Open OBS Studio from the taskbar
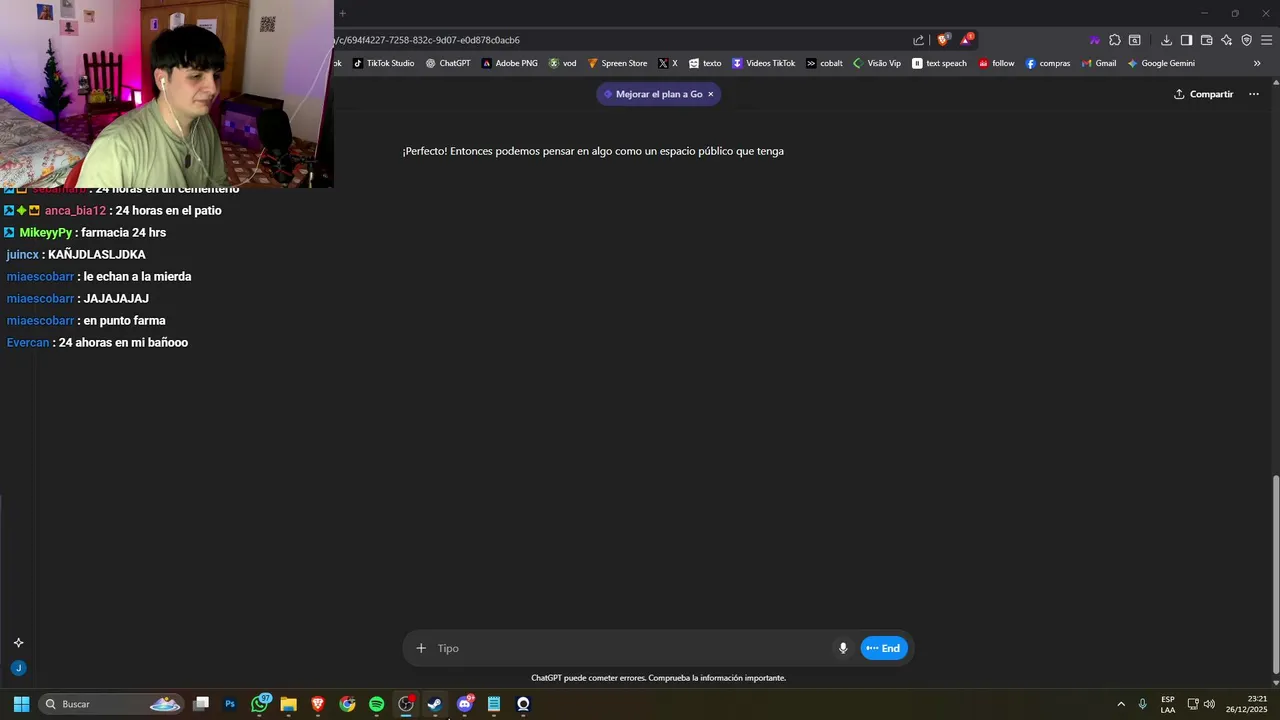The height and width of the screenshot is (720, 1280). click(x=406, y=704)
